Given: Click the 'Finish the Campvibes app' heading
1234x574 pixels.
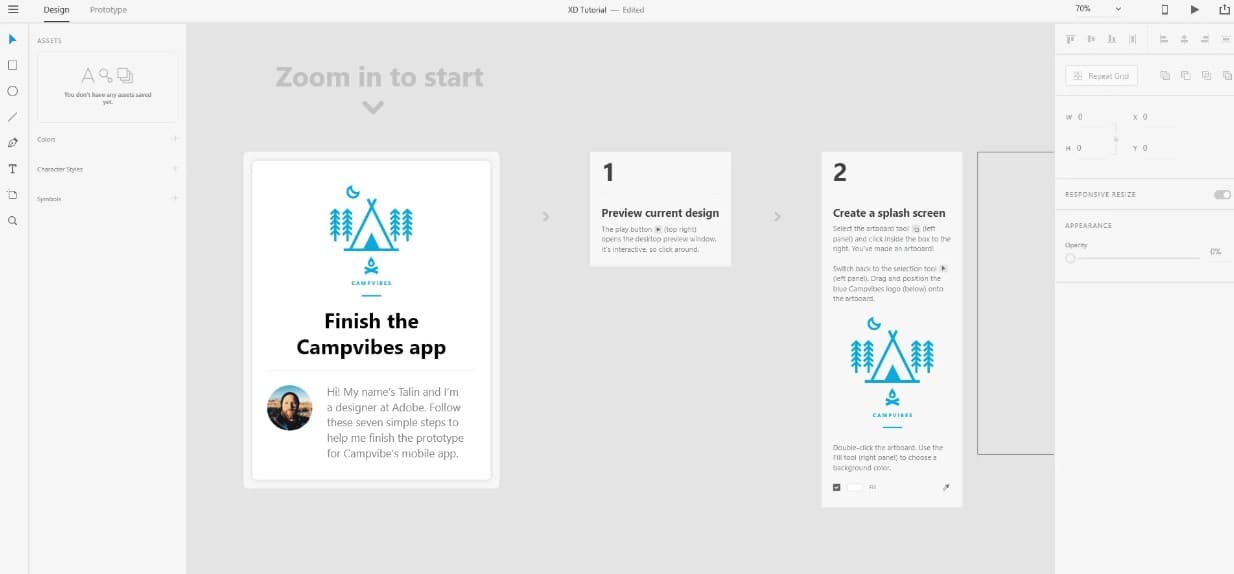Looking at the screenshot, I should click(x=371, y=334).
